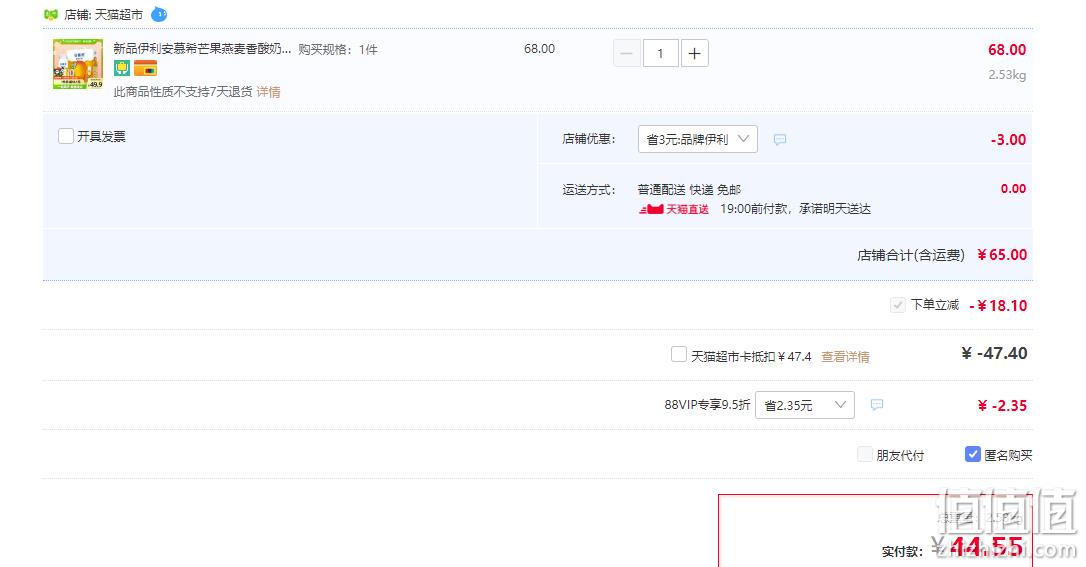Check the 天猫超市卡抵扣 ¥47.4 checkbox
This screenshot has width=1086, height=567.
tap(679, 354)
